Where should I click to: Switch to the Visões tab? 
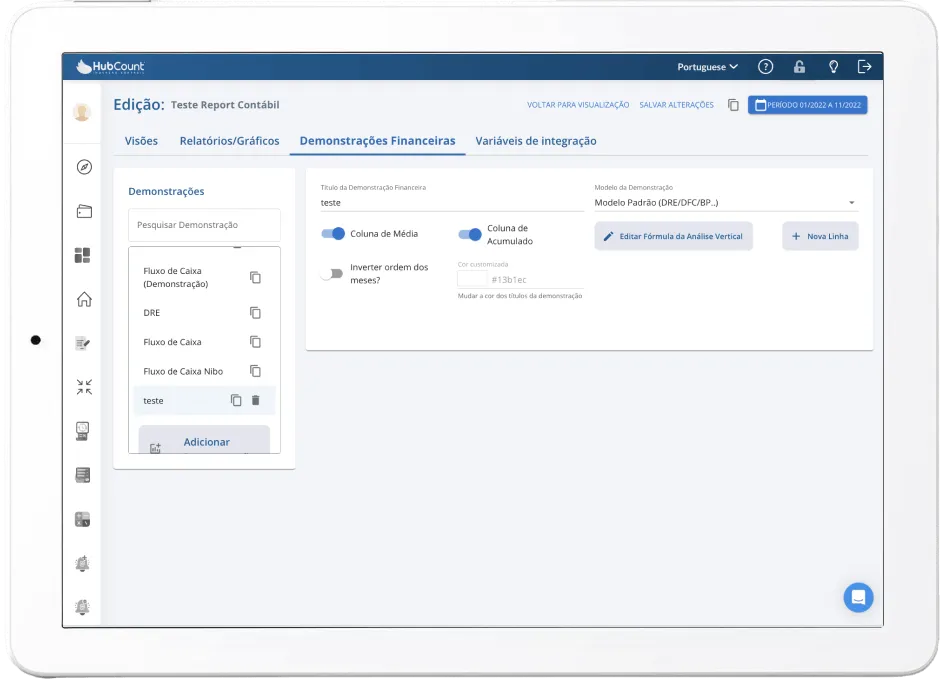[141, 141]
